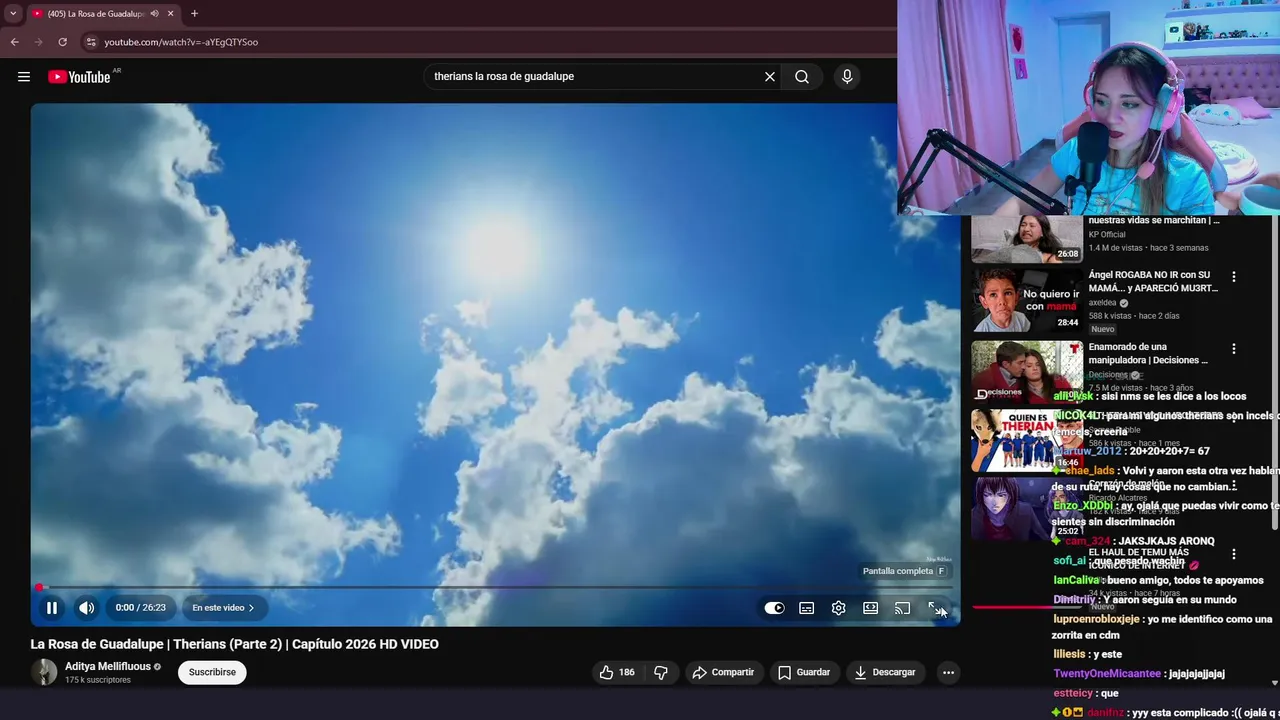Viewport: 1280px width, 720px height.
Task: Open Aditya Mellifluous channel avatar
Action: click(44, 672)
